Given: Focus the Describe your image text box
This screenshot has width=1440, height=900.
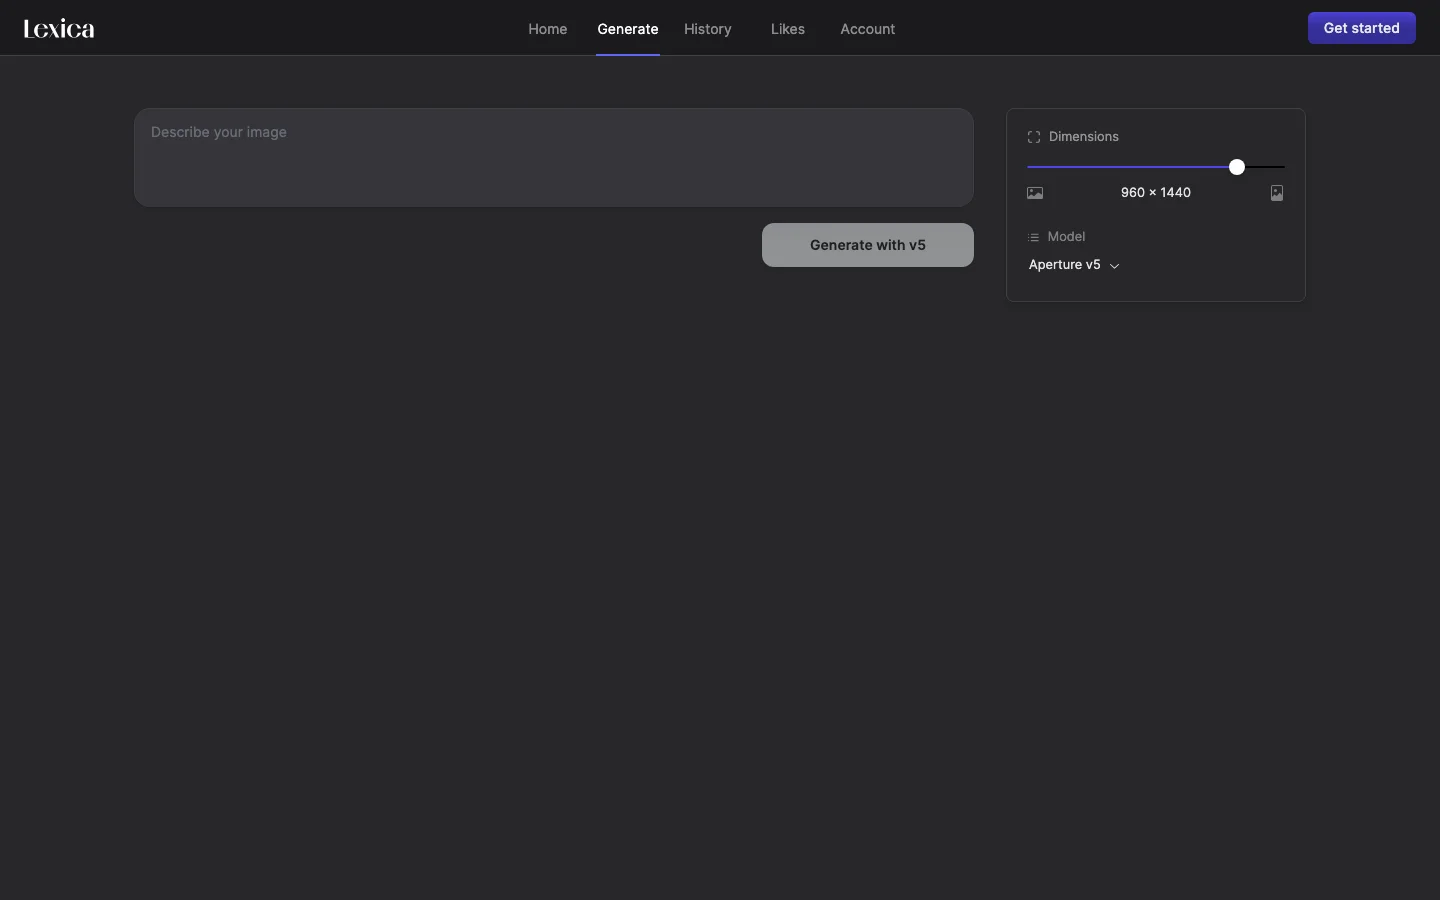Looking at the screenshot, I should coord(554,157).
